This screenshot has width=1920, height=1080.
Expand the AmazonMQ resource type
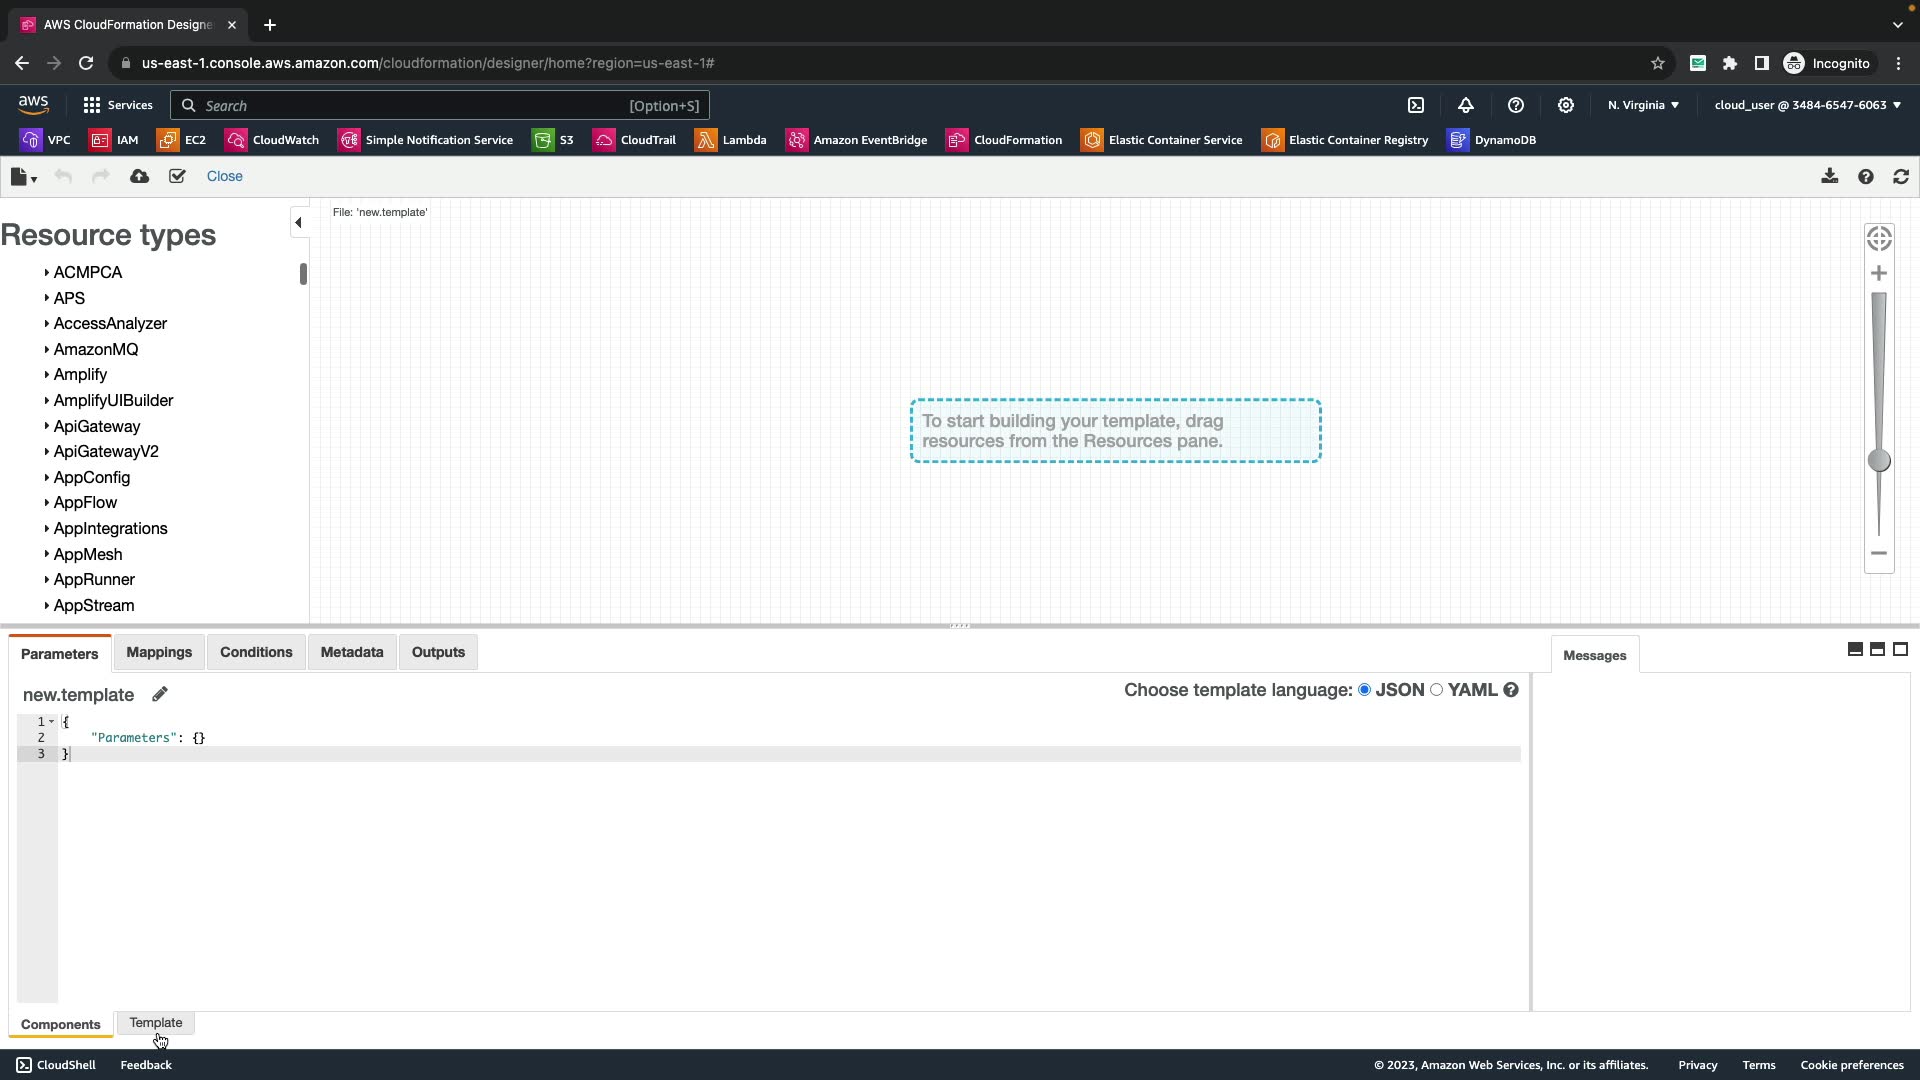click(x=47, y=349)
